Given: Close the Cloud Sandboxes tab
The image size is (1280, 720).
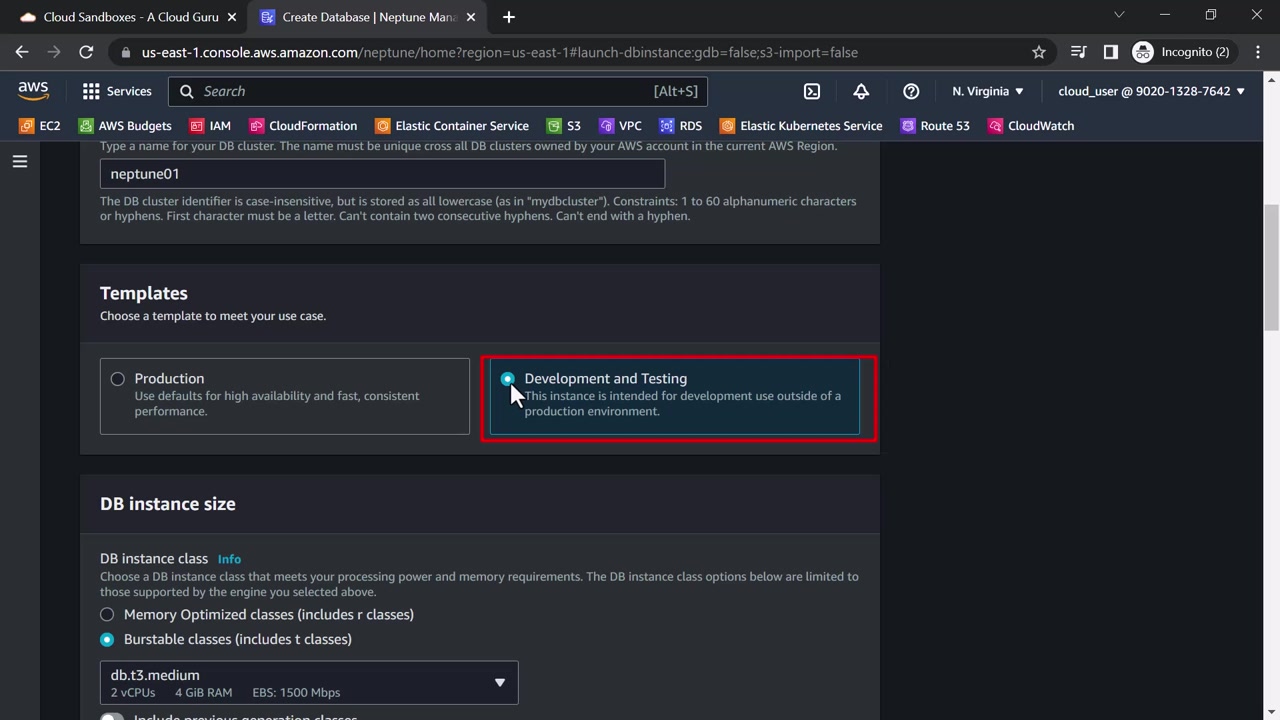Looking at the screenshot, I should 232,17.
